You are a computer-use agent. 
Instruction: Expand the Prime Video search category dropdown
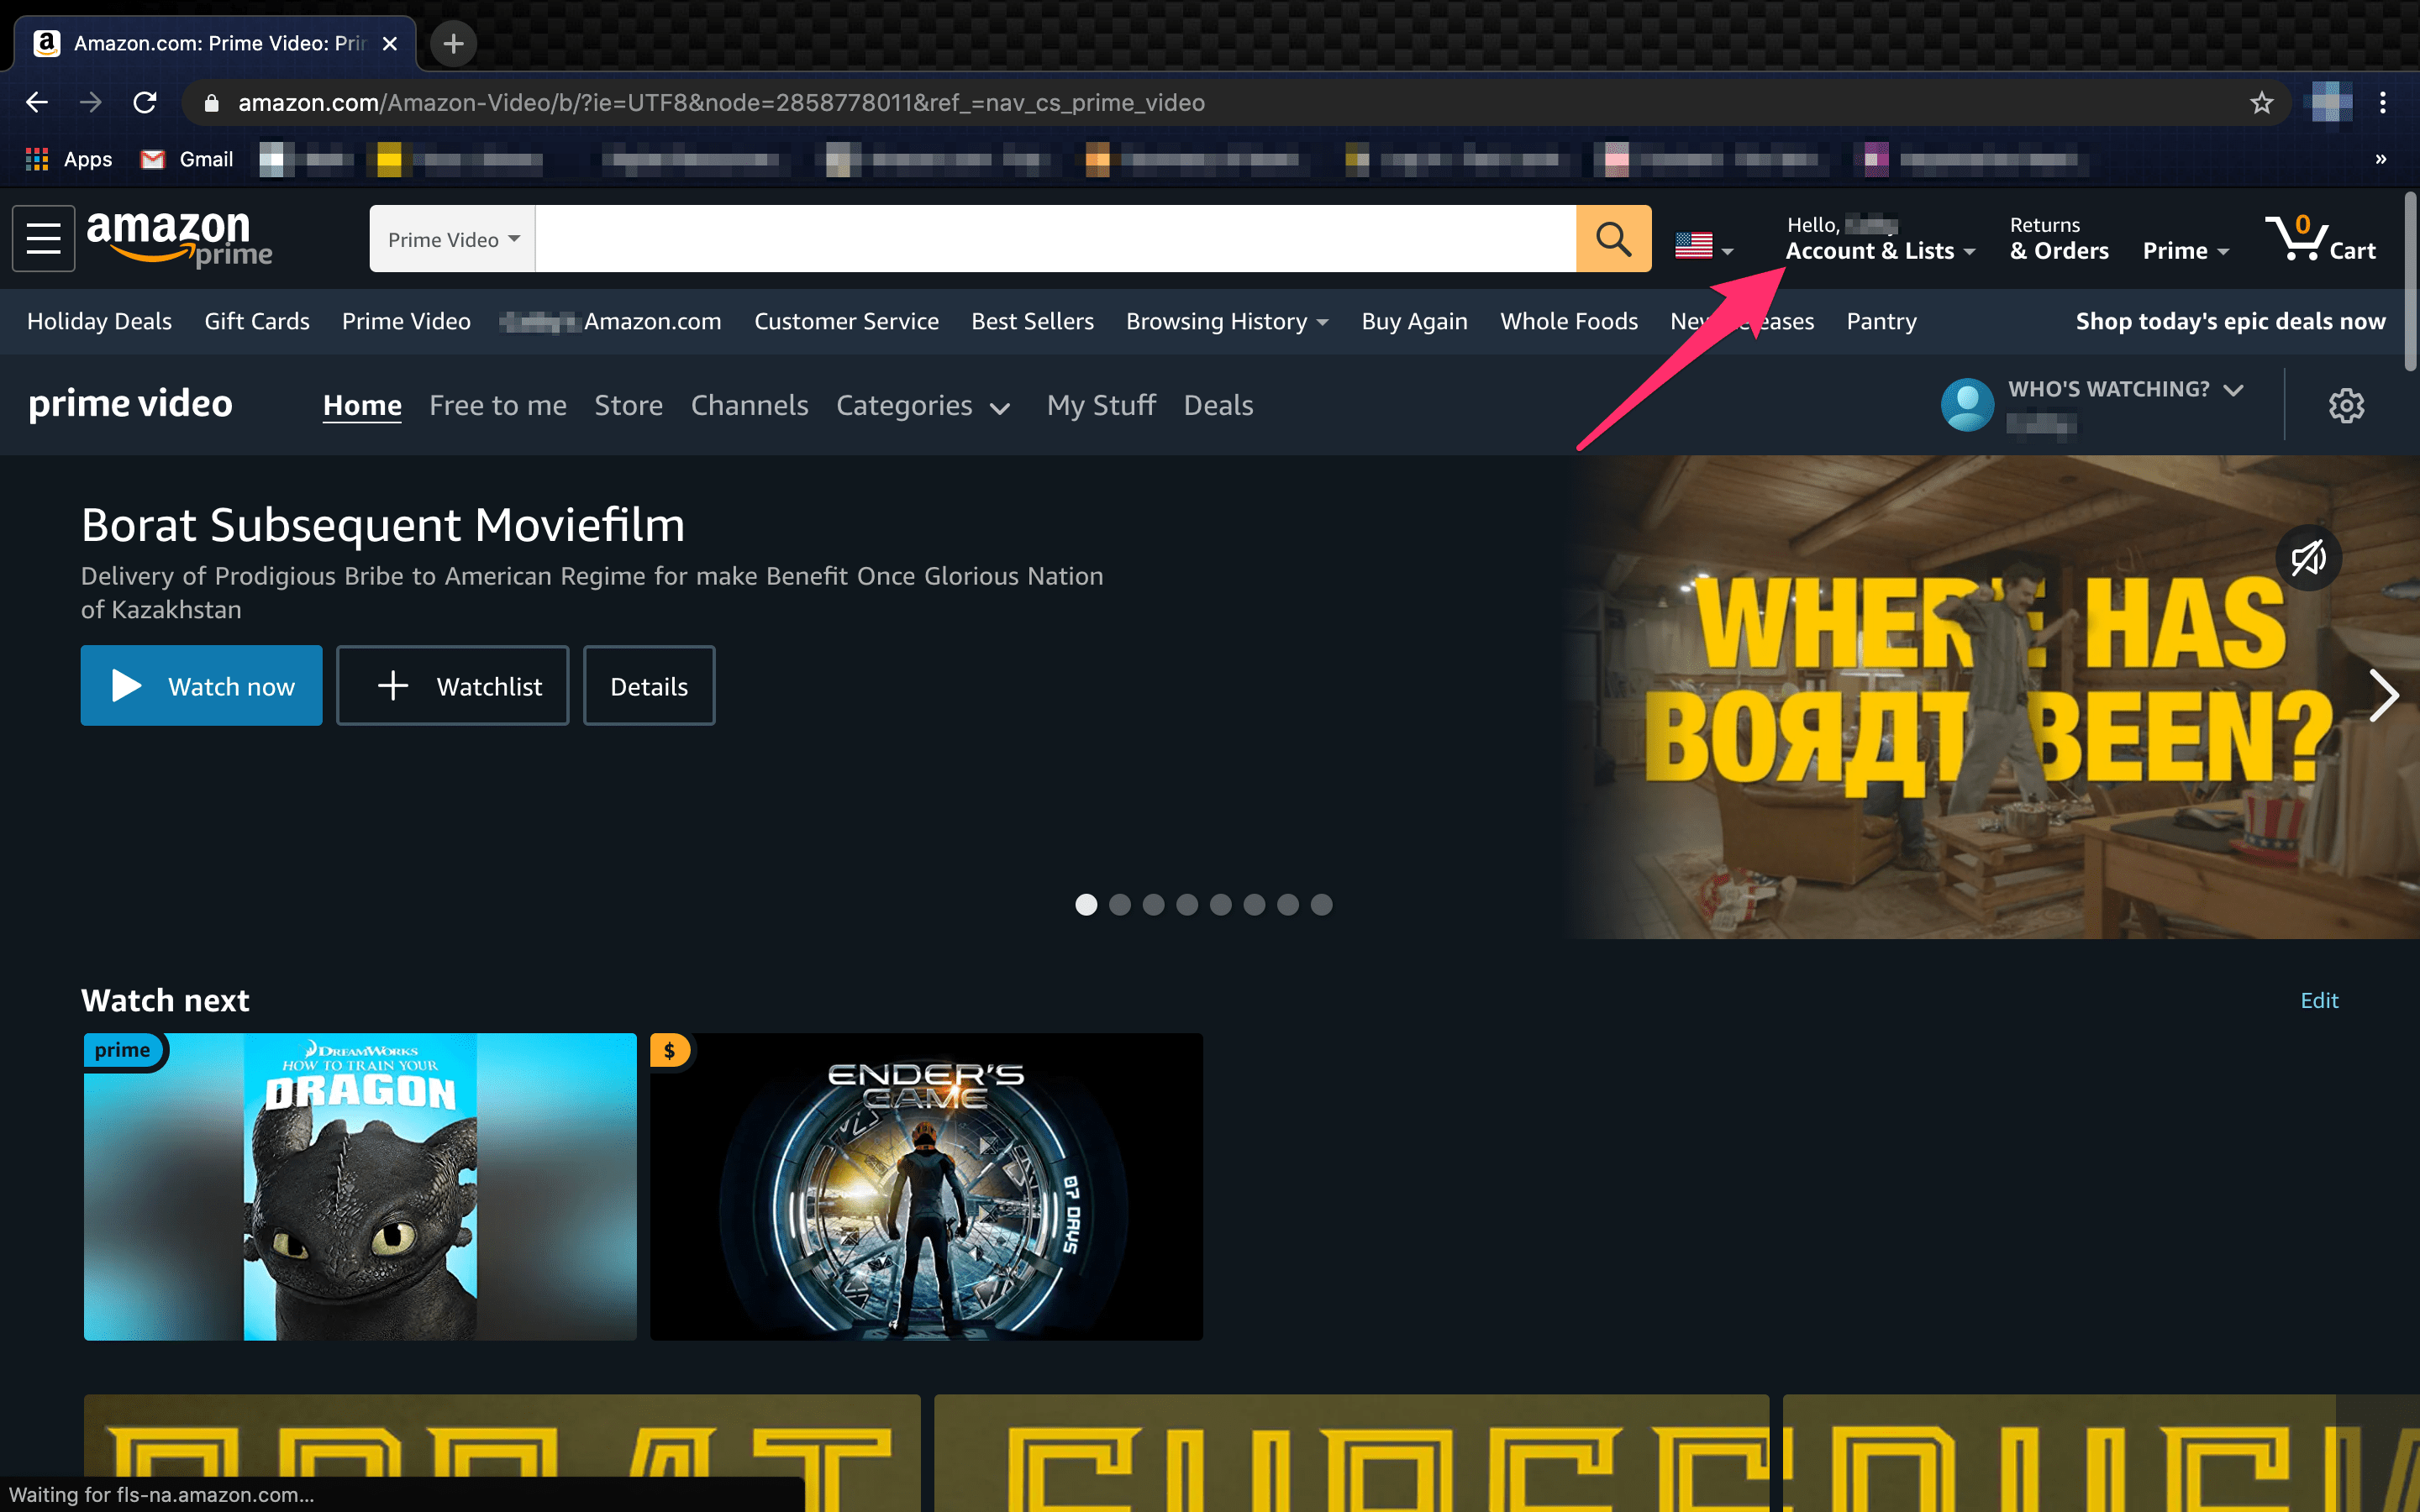[x=453, y=239]
